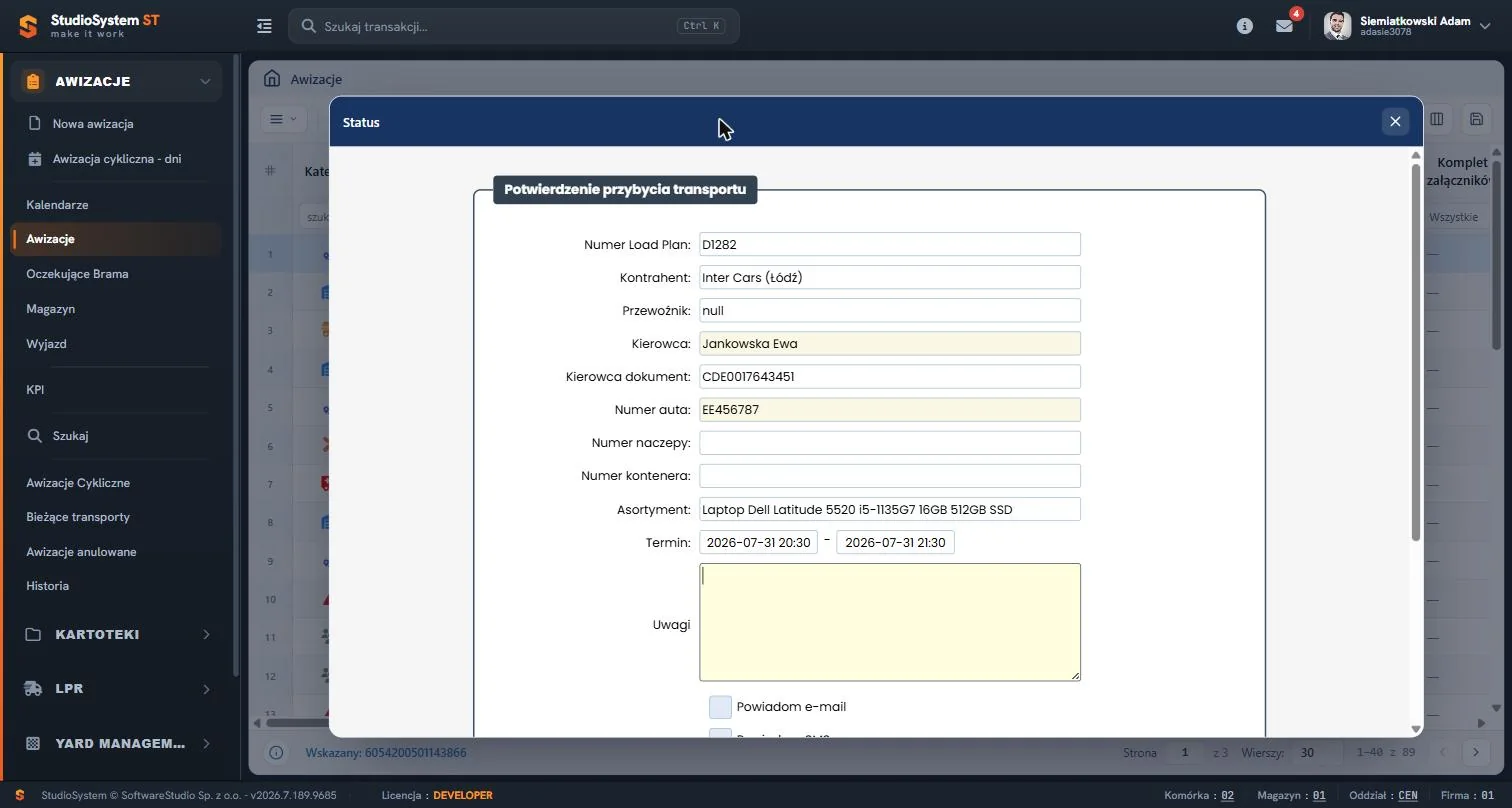Image resolution: width=1512 pixels, height=808 pixels.
Task: Click the Wskazany 6054200501143866 link
Action: click(x=385, y=752)
